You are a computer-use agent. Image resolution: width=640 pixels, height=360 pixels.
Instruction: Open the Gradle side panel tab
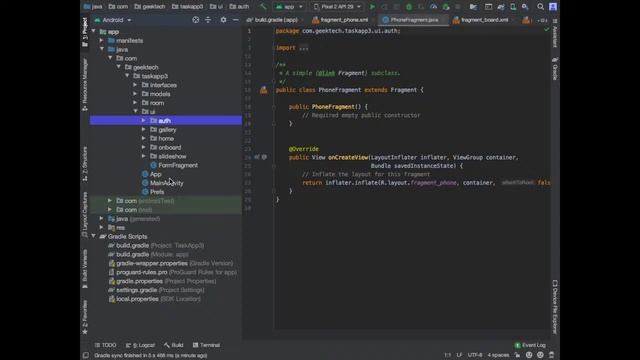pos(555,69)
